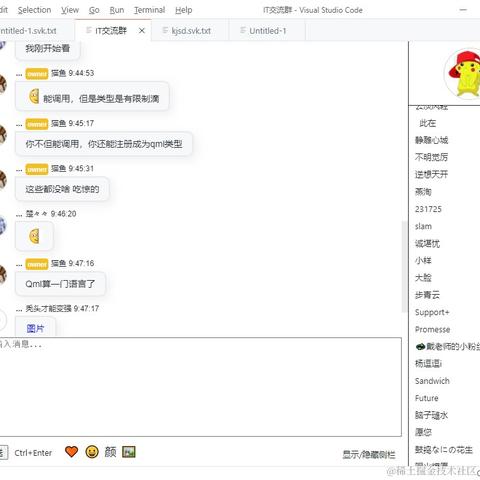Click the icon beside 戴老师的小粉丝
480x480 pixels.
click(x=420, y=347)
